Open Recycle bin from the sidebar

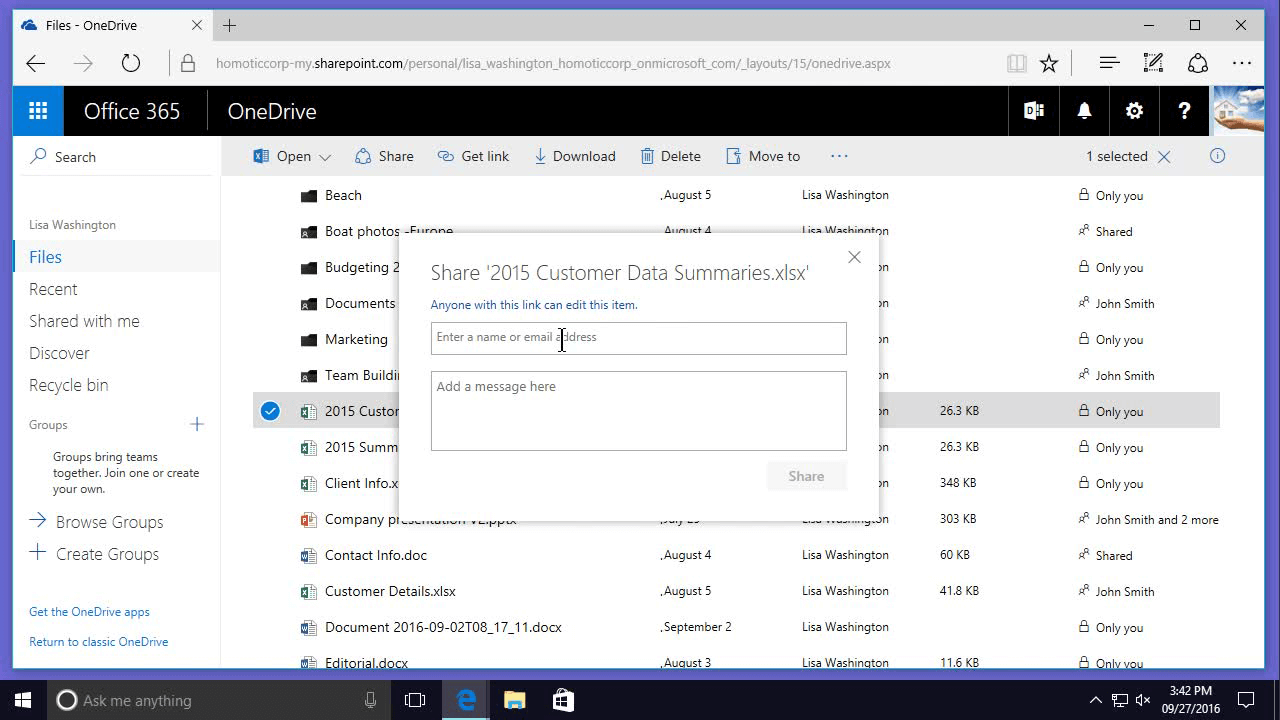click(68, 385)
